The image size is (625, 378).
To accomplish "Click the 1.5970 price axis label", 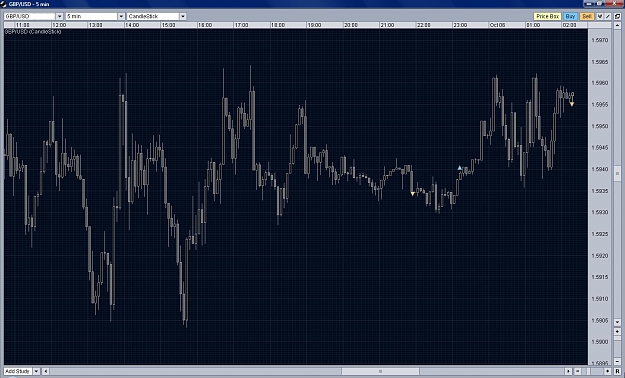I will click(600, 40).
